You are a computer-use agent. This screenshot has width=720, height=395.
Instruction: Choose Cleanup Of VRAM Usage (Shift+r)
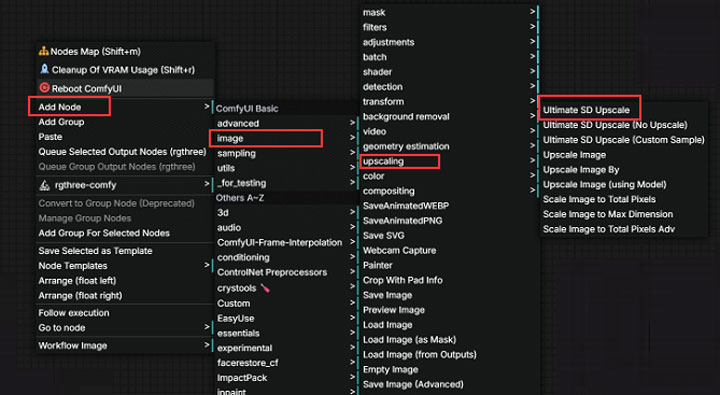(124, 70)
